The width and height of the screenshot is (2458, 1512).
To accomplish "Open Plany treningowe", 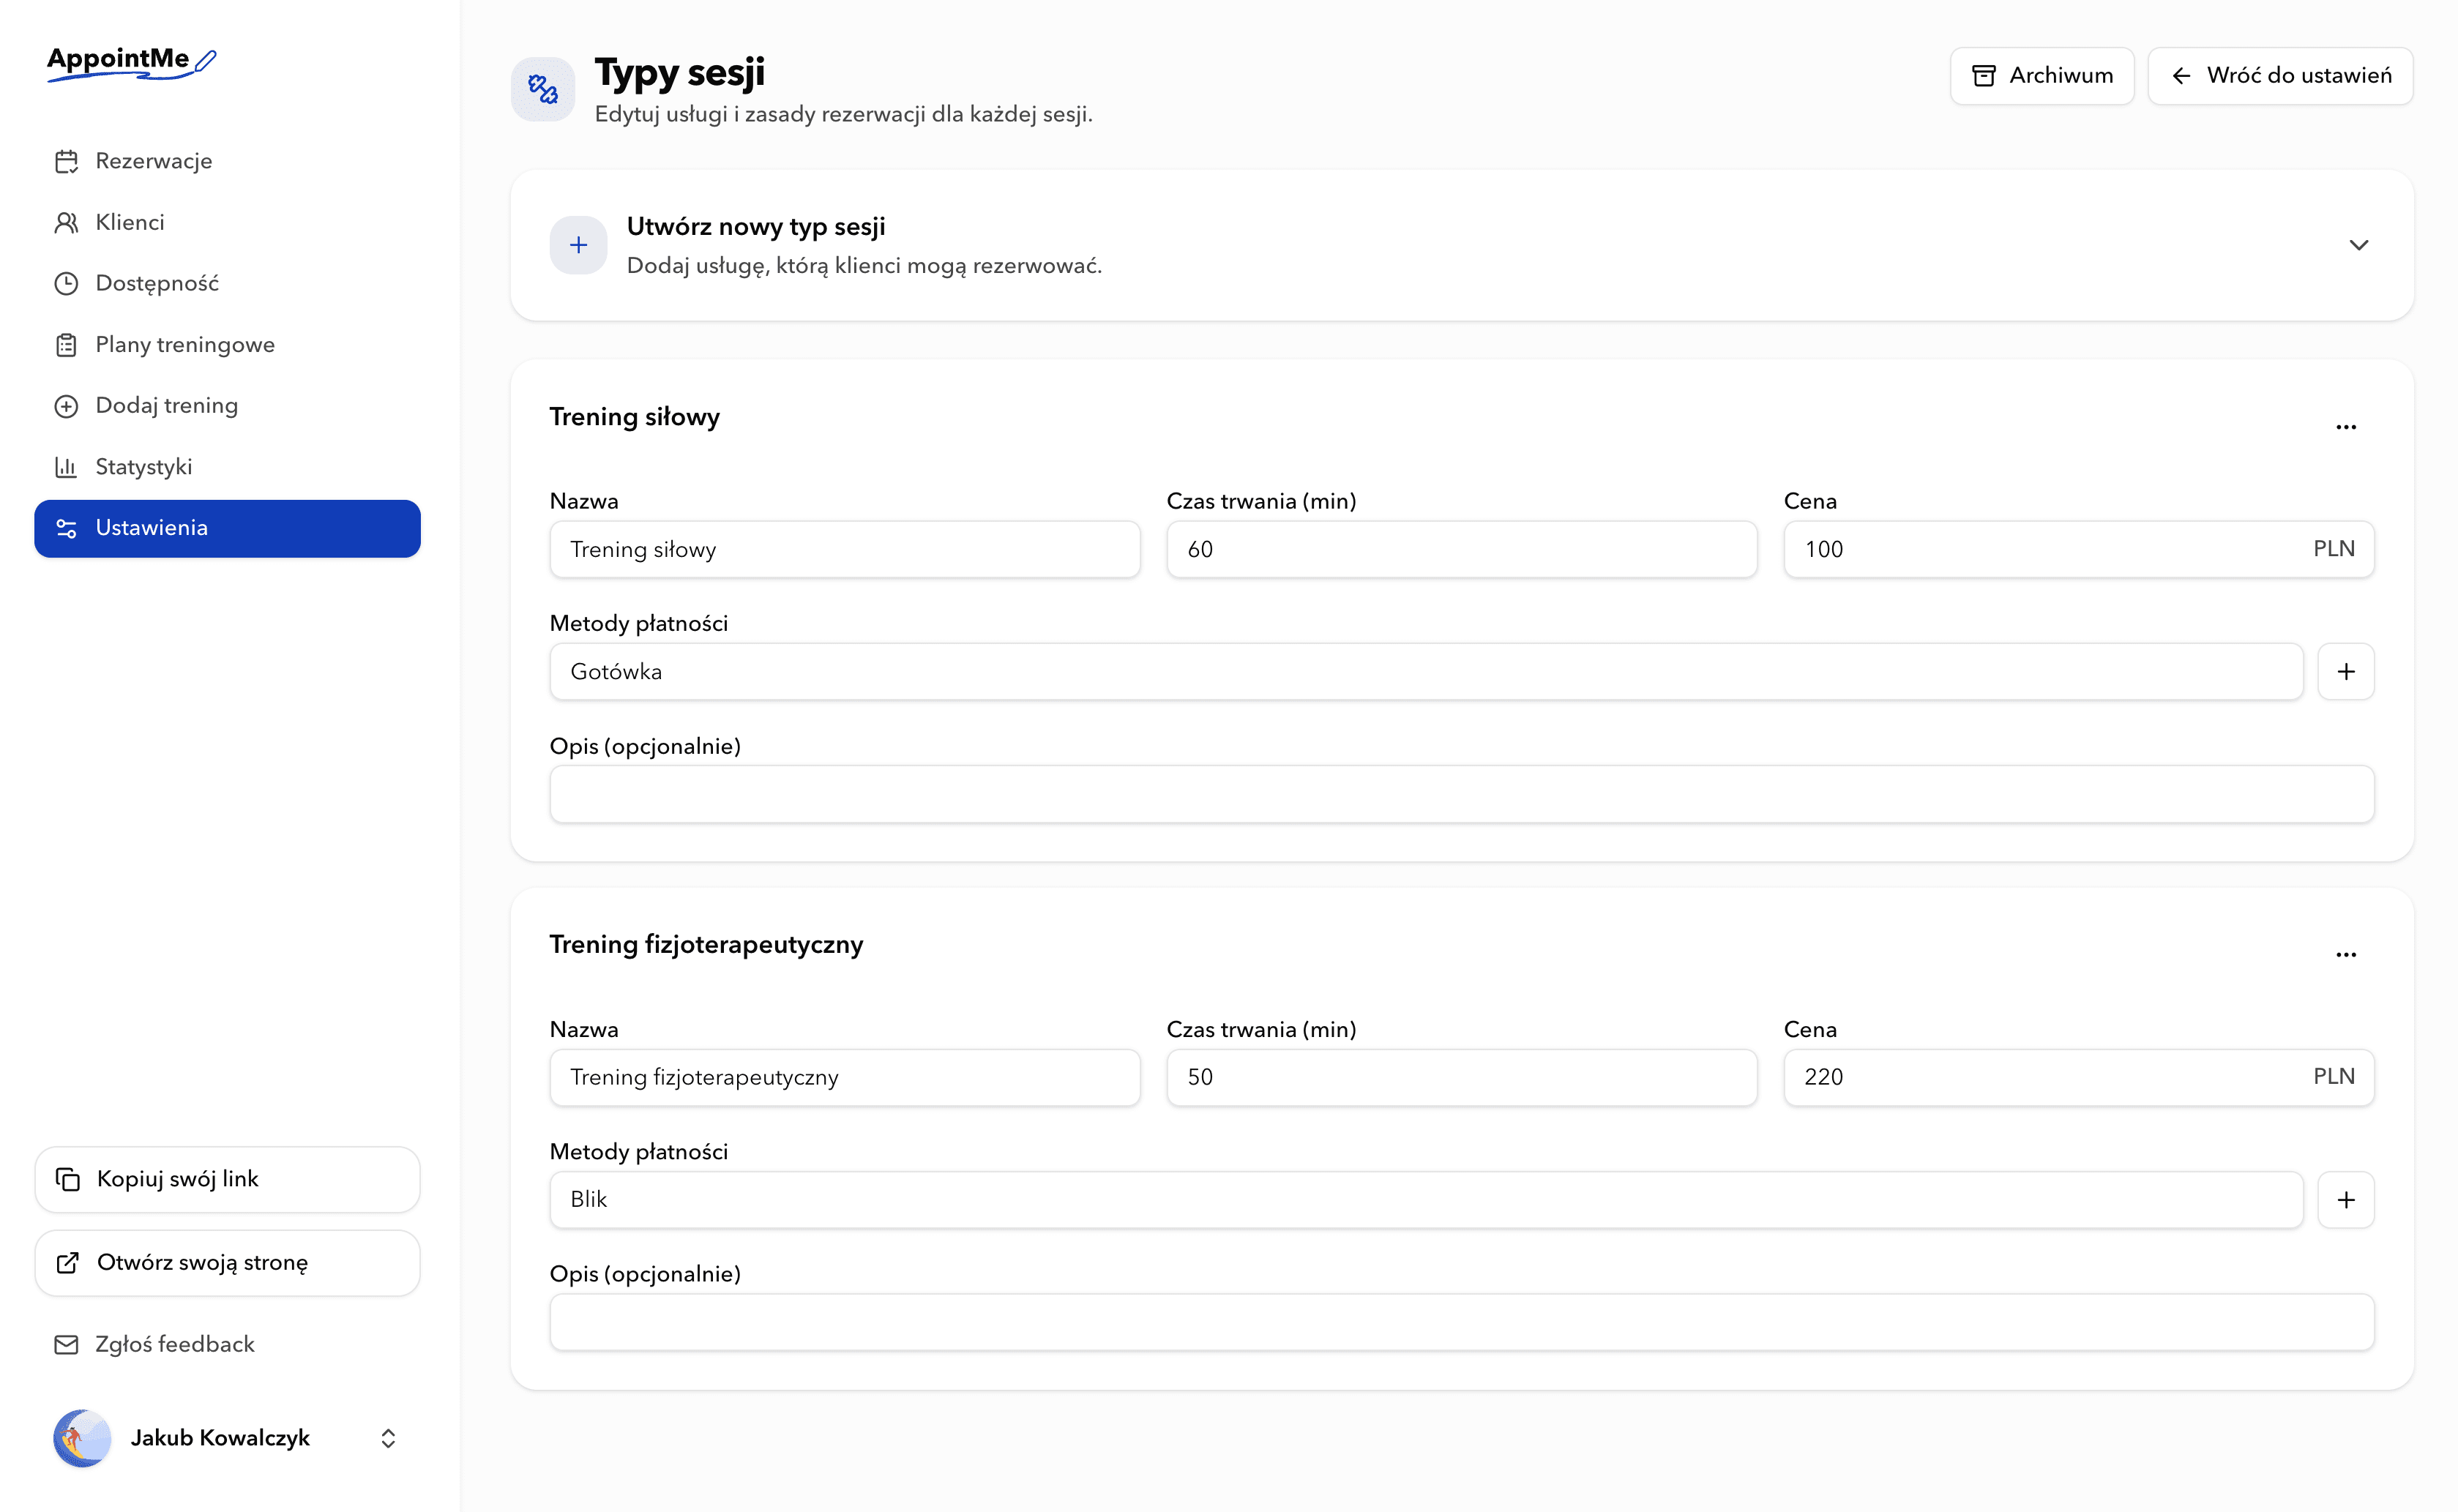I will pos(227,344).
